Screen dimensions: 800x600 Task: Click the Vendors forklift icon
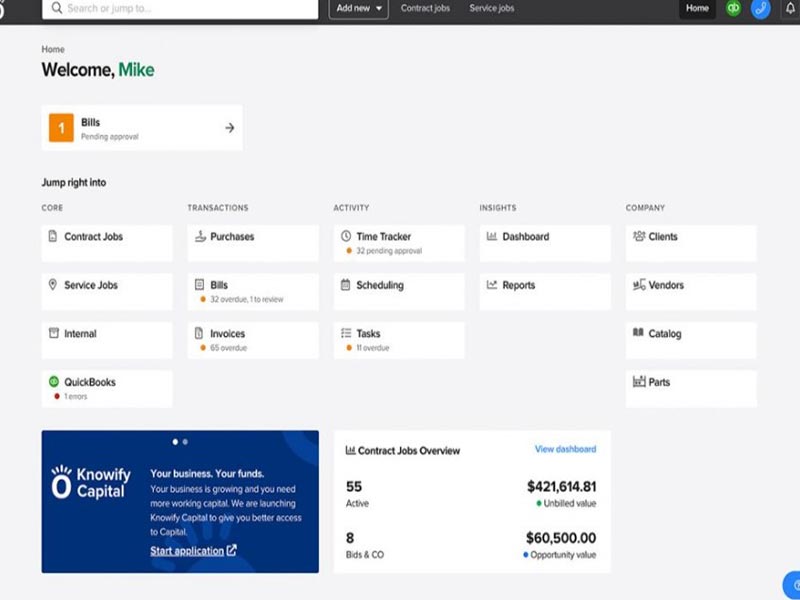point(639,285)
